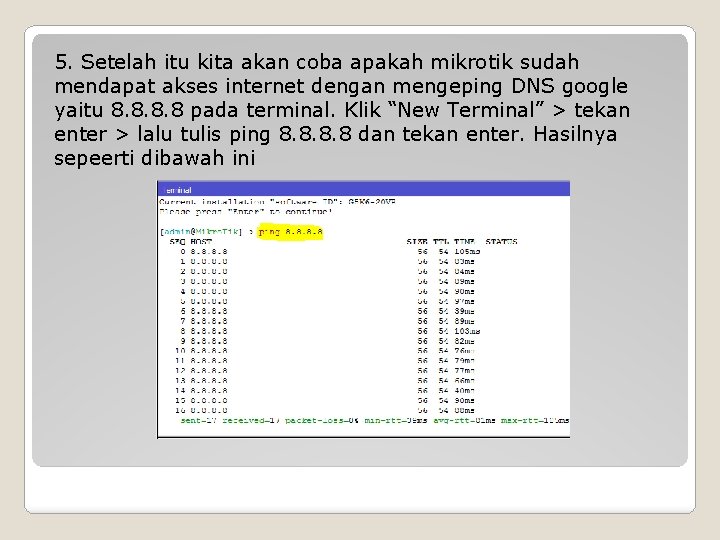Click the 79ms time in seq 11 row
Image resolution: width=720 pixels, height=540 pixels.
point(464,361)
